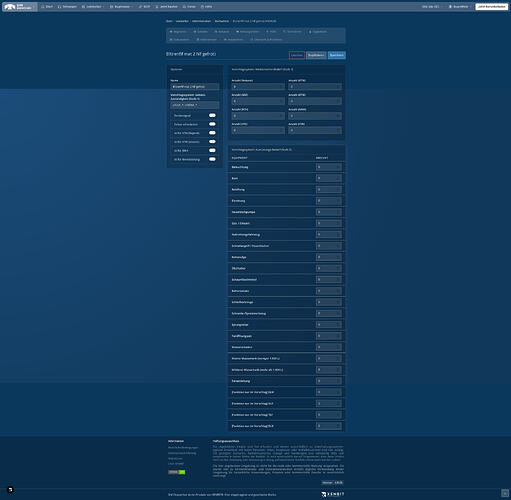Click the Duplizieren button
The width and height of the screenshot is (511, 500).
316,55
